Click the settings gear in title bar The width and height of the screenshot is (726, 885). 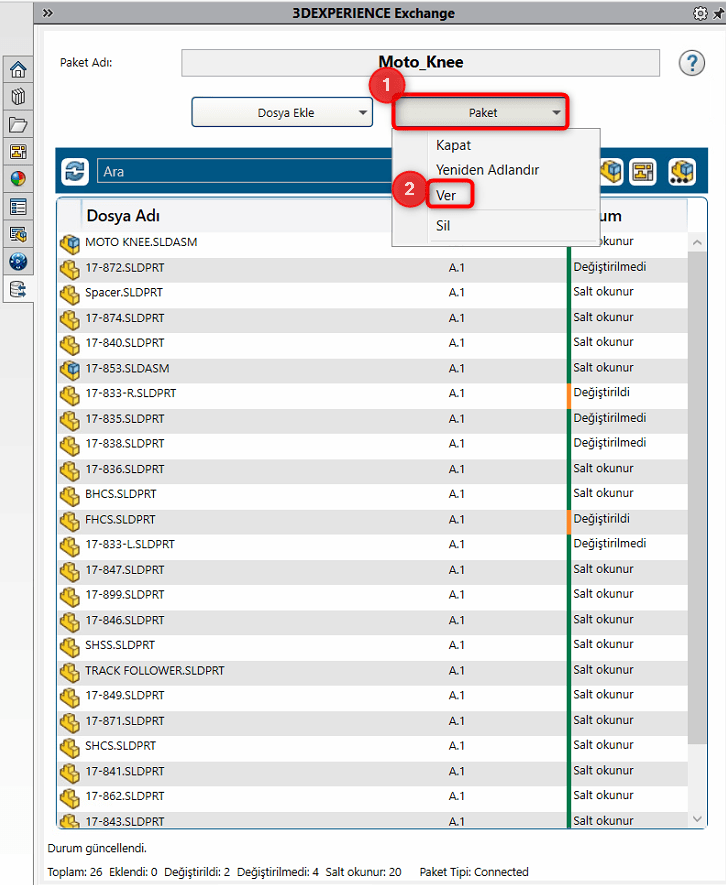[700, 13]
